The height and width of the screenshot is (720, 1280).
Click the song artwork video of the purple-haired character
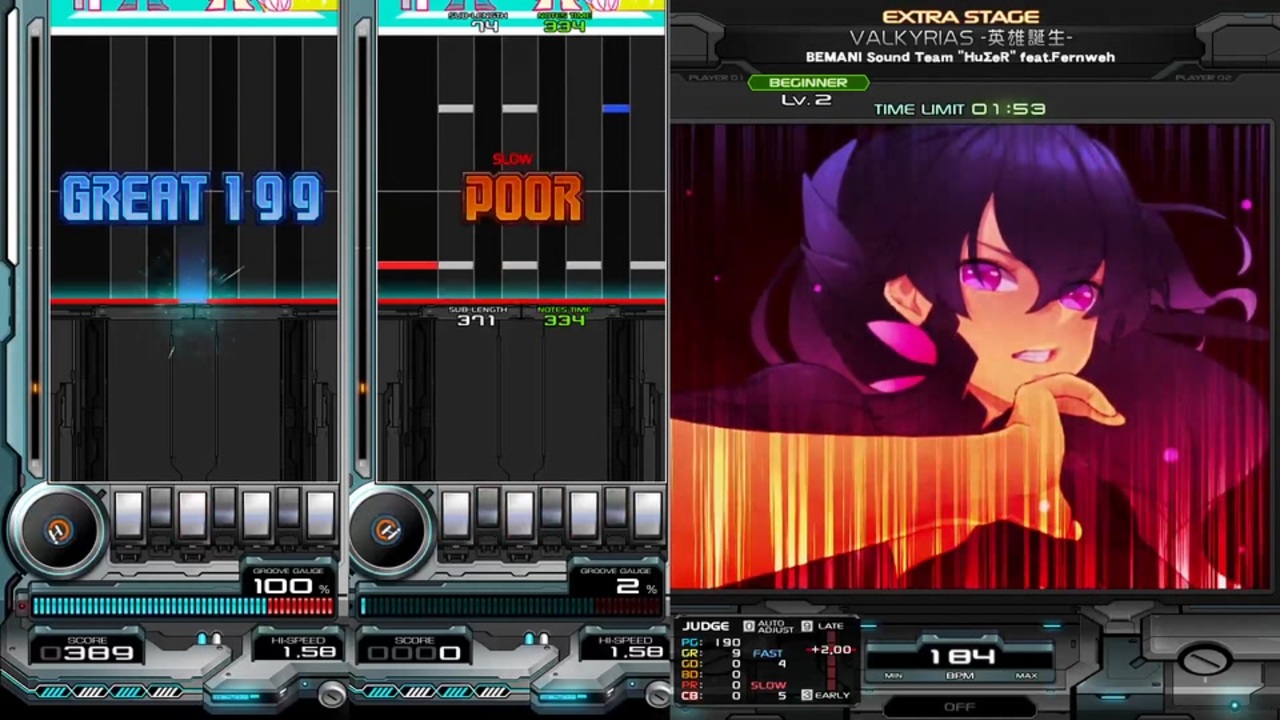tap(970, 356)
